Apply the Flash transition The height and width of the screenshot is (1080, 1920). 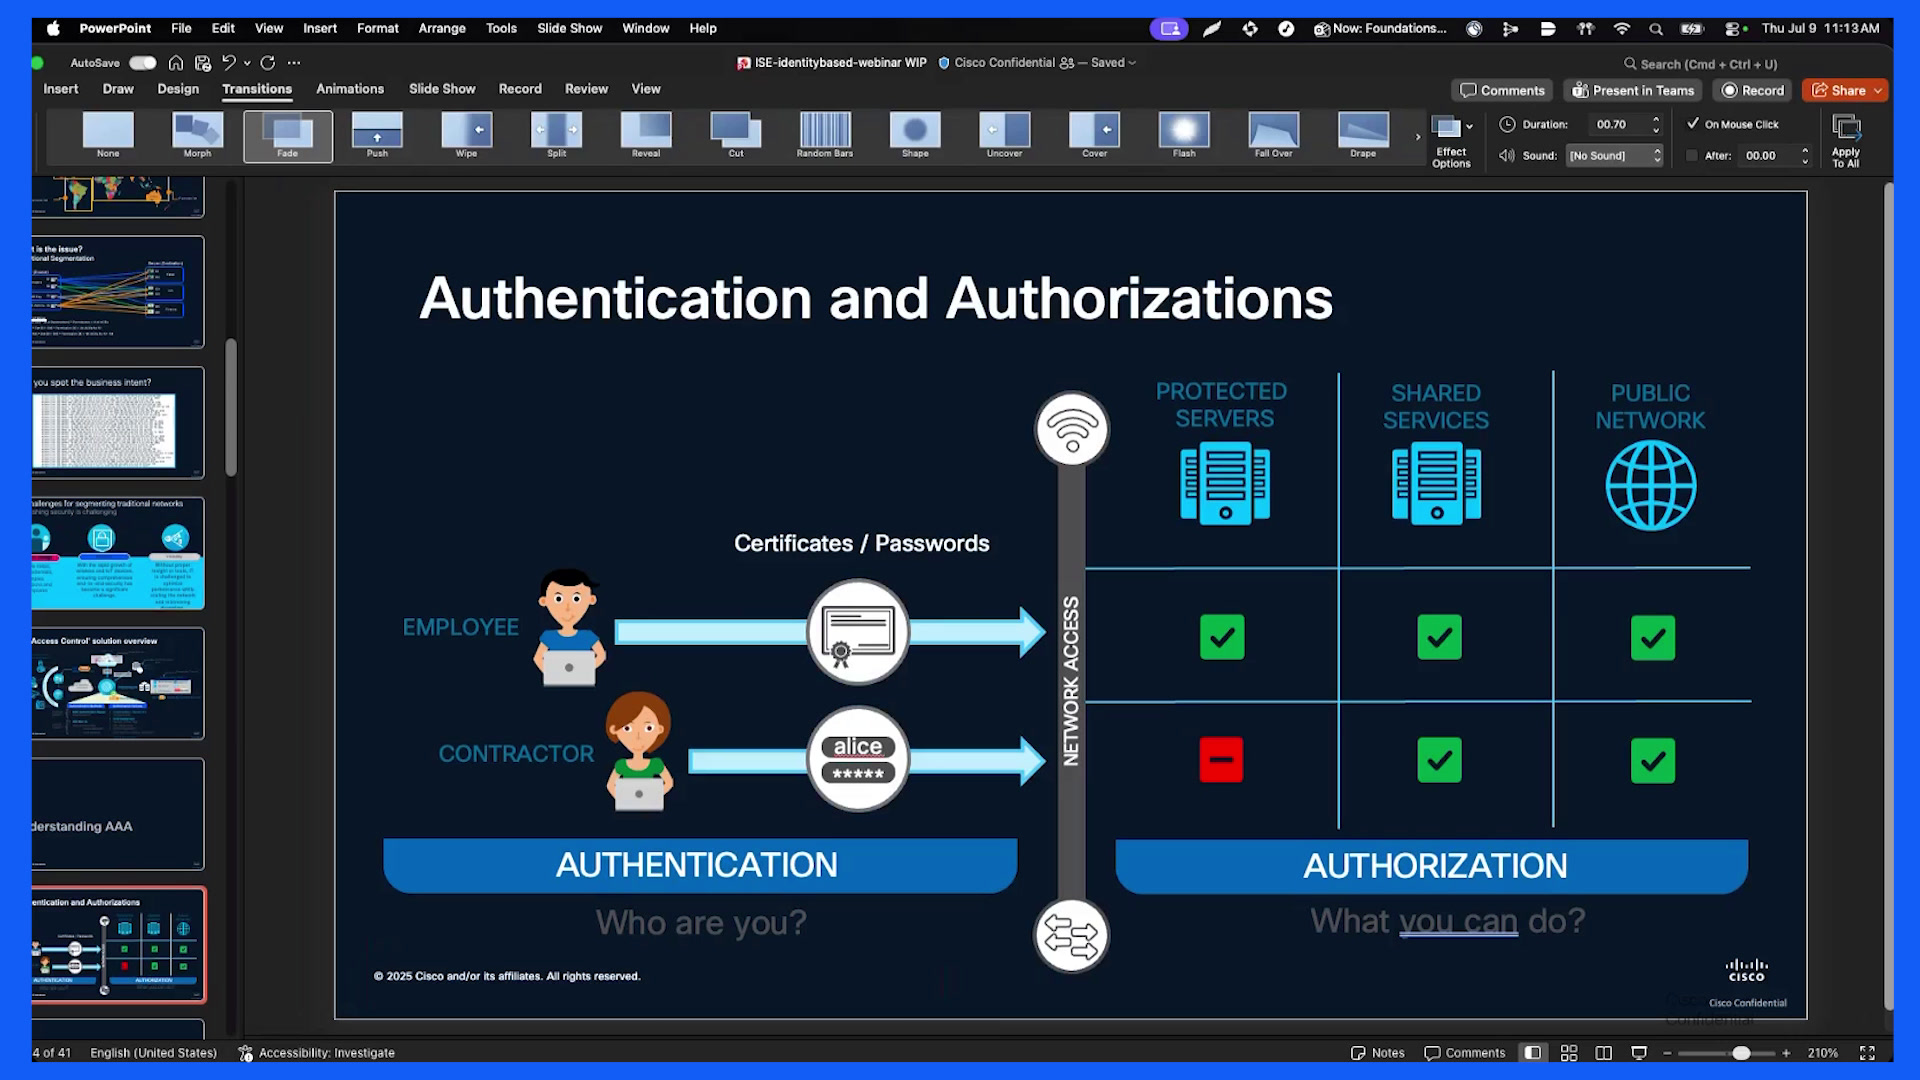pos(1184,135)
